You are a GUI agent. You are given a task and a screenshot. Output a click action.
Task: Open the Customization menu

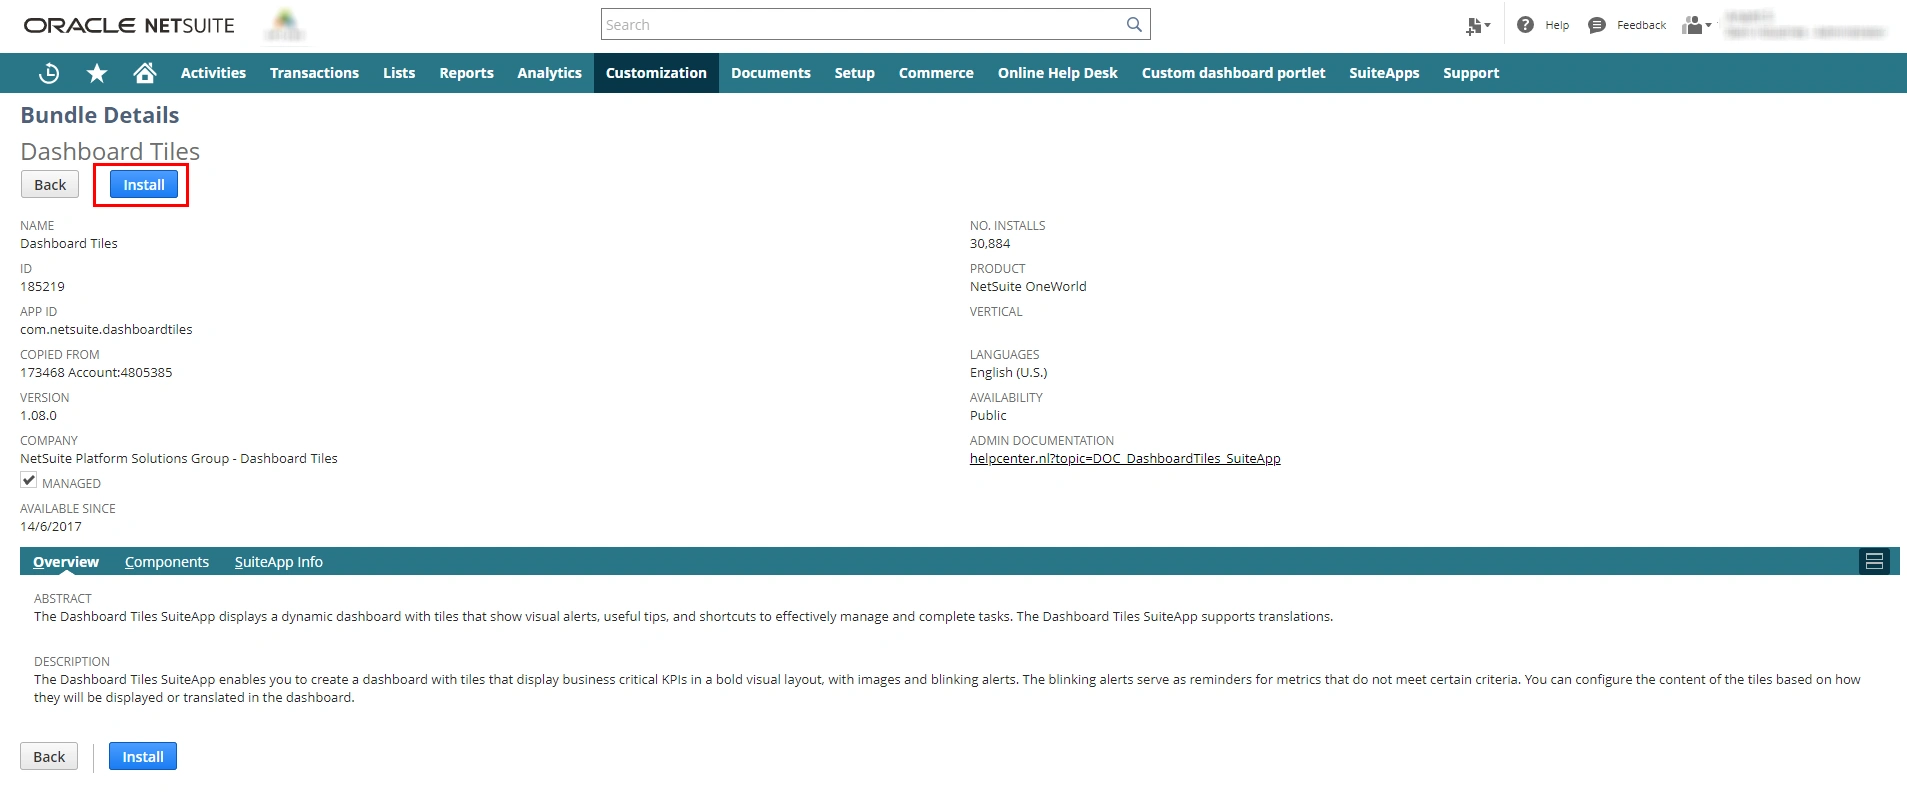coord(656,73)
